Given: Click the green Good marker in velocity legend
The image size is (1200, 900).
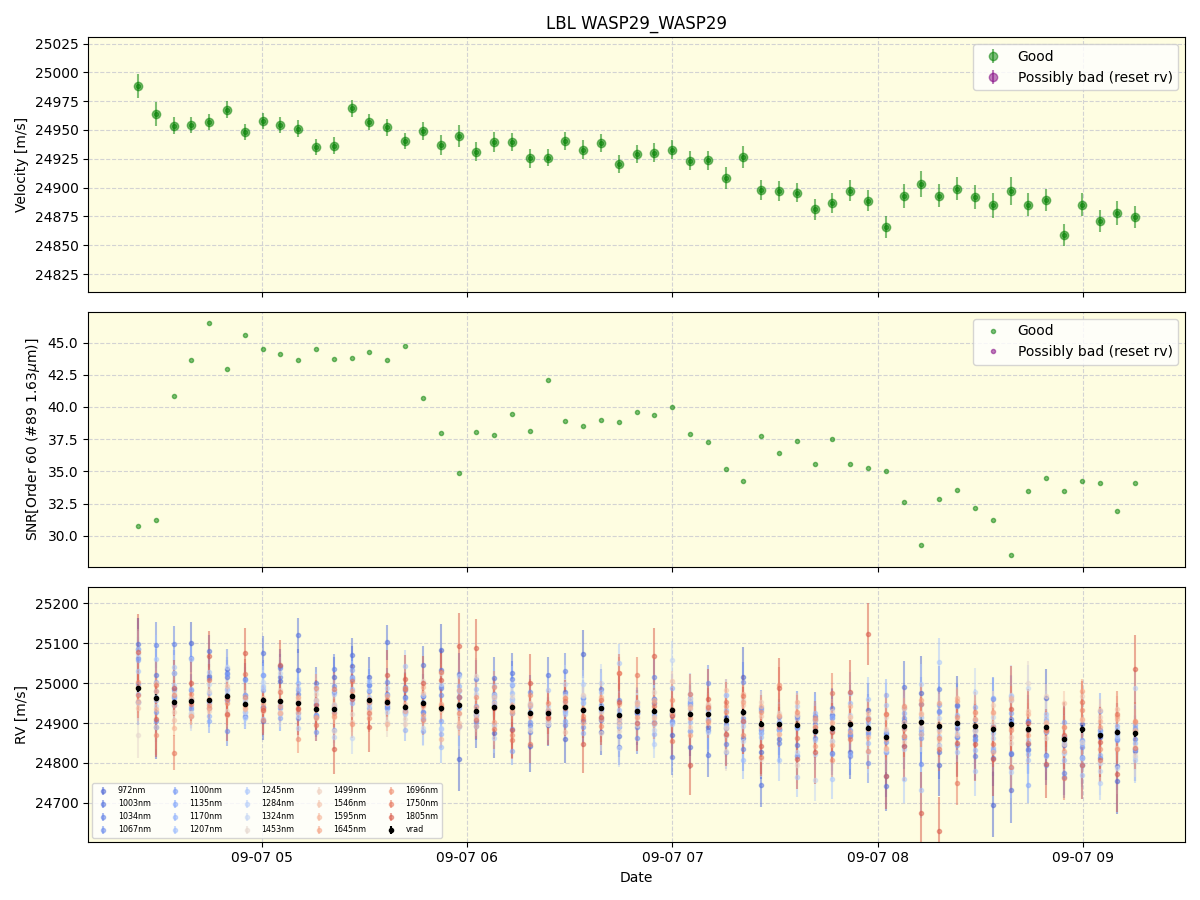Looking at the screenshot, I should point(993,57).
